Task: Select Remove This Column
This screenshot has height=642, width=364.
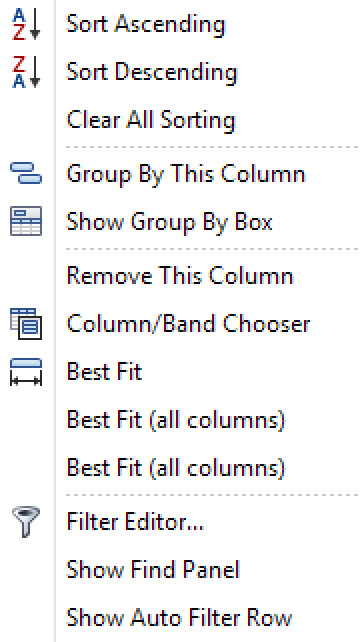Action: tap(180, 275)
